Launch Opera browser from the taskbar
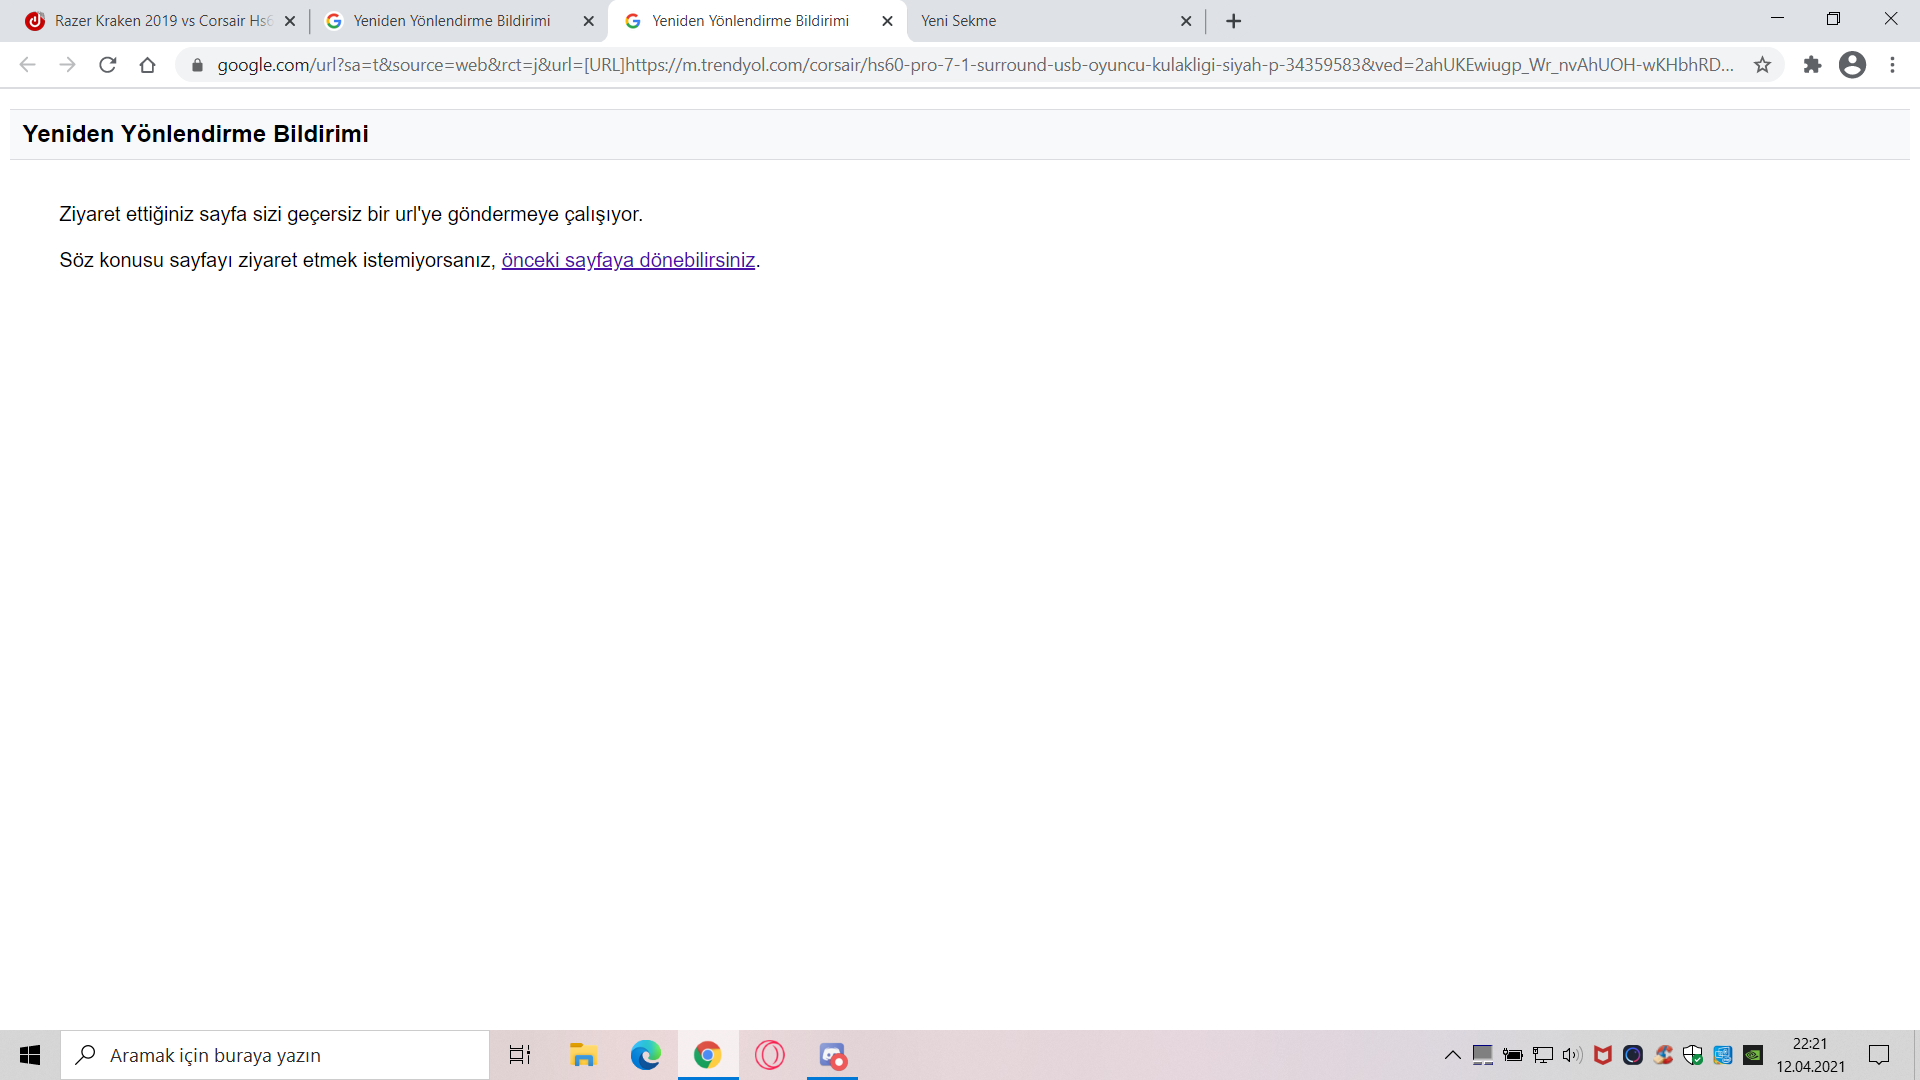 770,1055
